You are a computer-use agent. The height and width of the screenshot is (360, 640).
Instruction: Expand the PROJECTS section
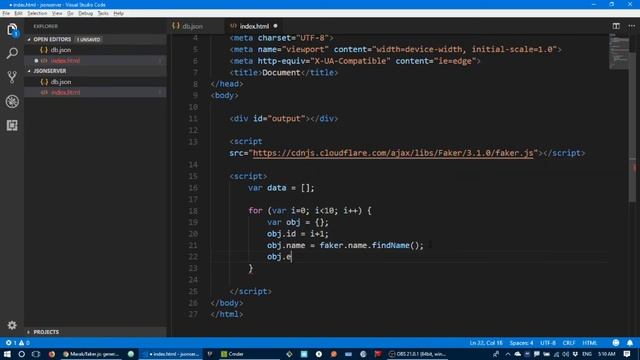[96, 332]
